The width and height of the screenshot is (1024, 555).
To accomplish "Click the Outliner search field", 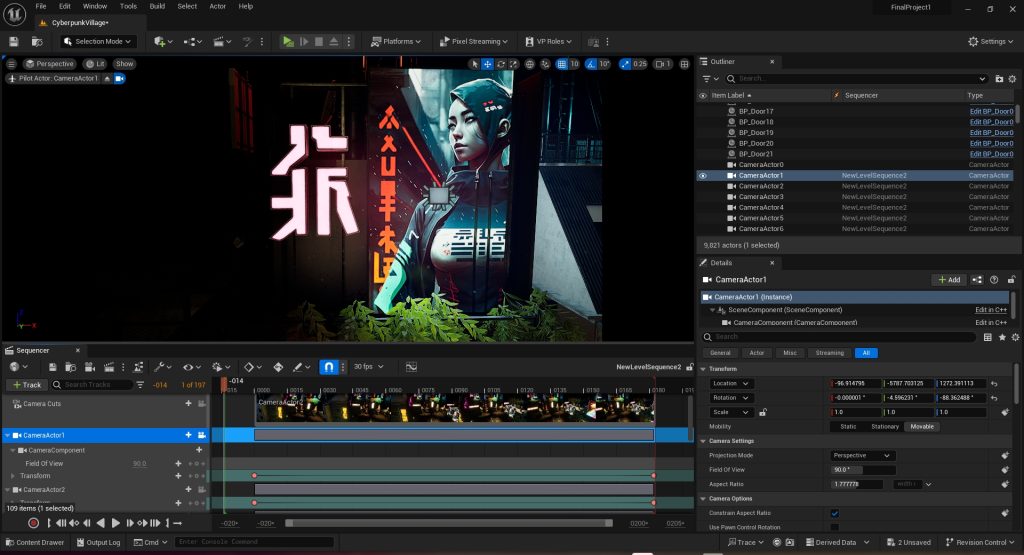I will pos(856,79).
